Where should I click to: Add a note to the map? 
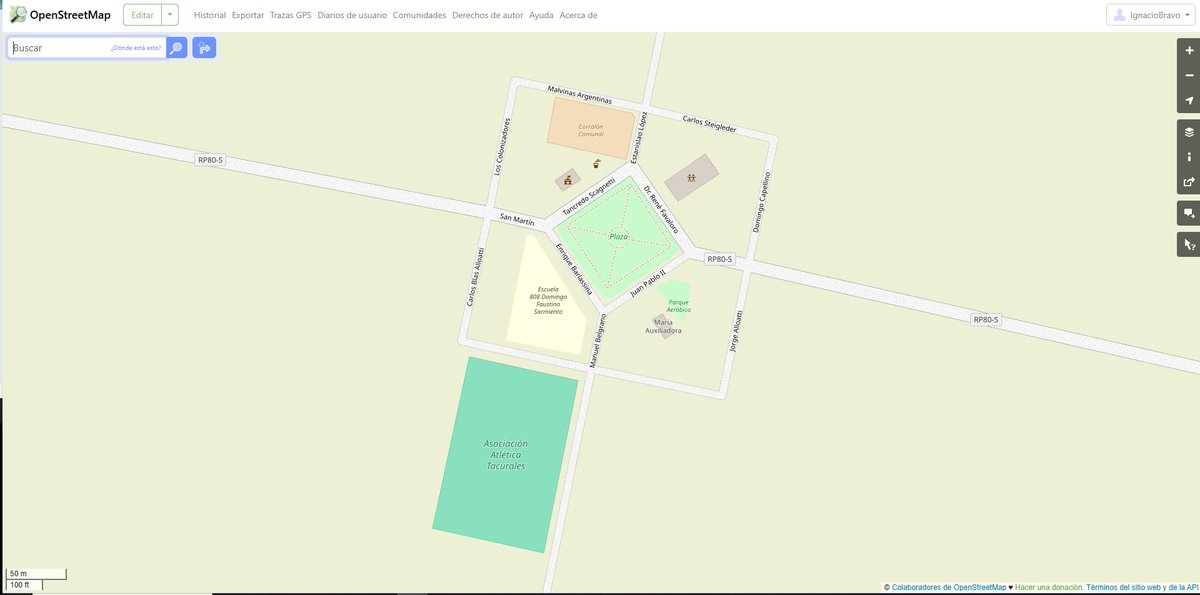pos(1188,213)
